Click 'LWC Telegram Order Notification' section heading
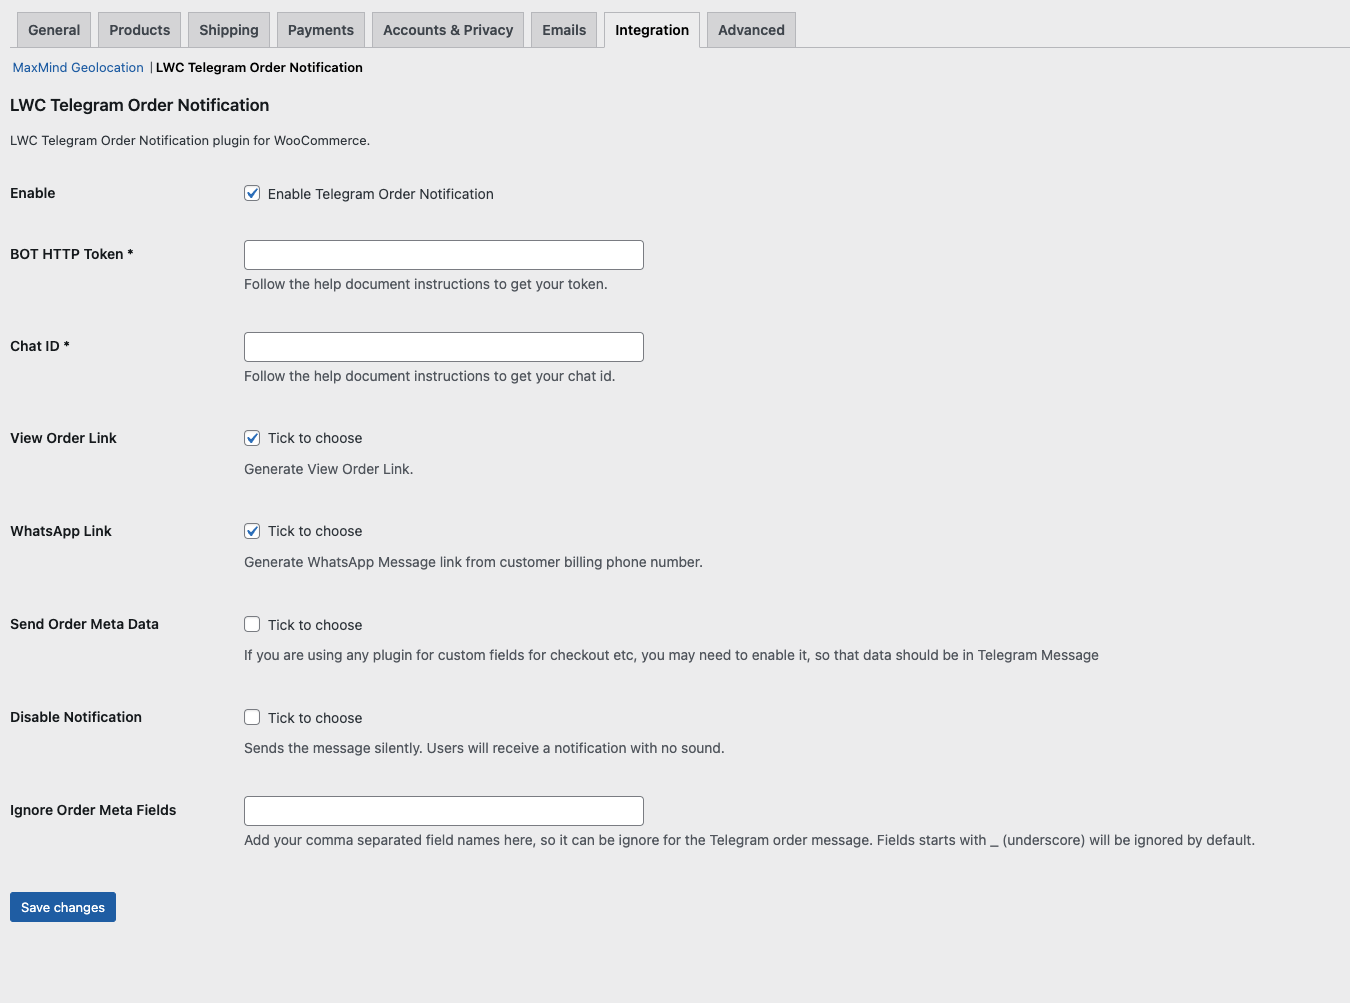1350x1003 pixels. [140, 105]
